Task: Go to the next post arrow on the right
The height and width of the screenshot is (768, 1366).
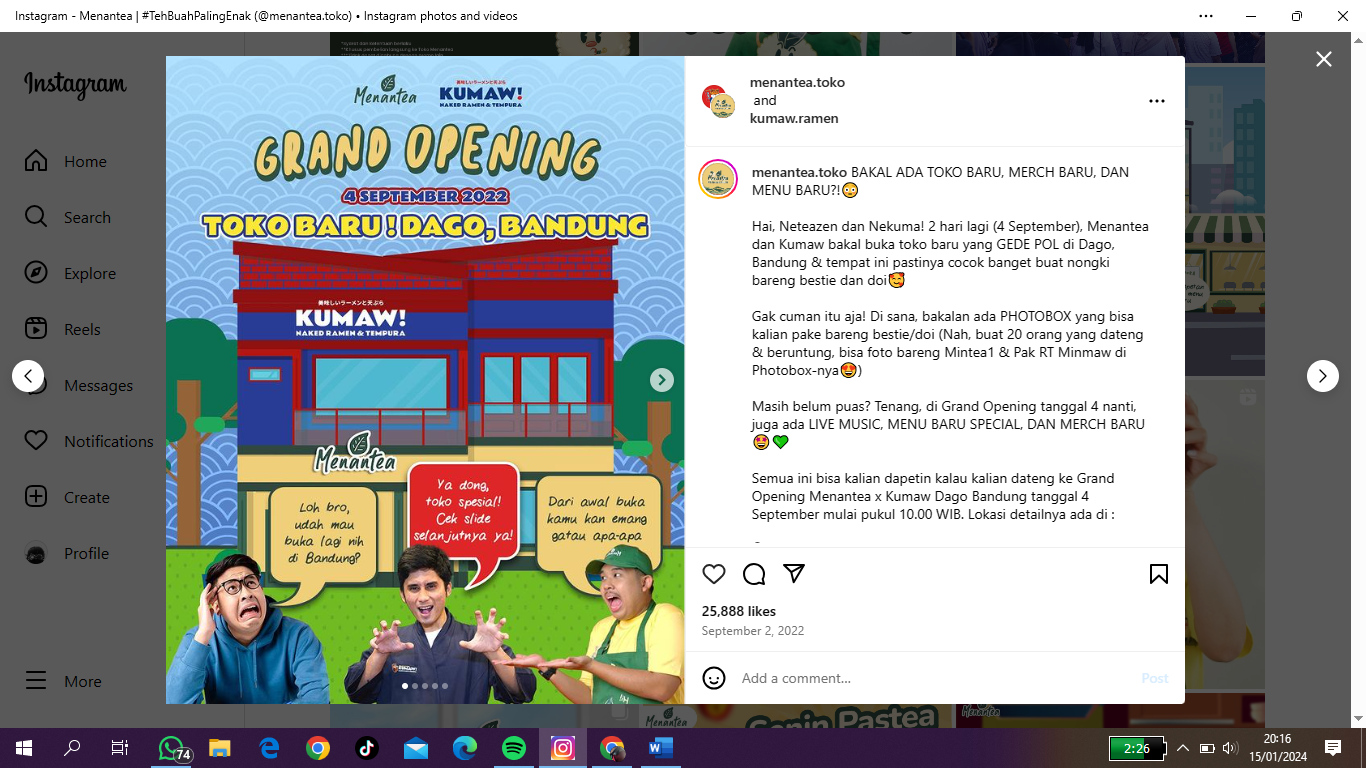Action: pos(1322,376)
